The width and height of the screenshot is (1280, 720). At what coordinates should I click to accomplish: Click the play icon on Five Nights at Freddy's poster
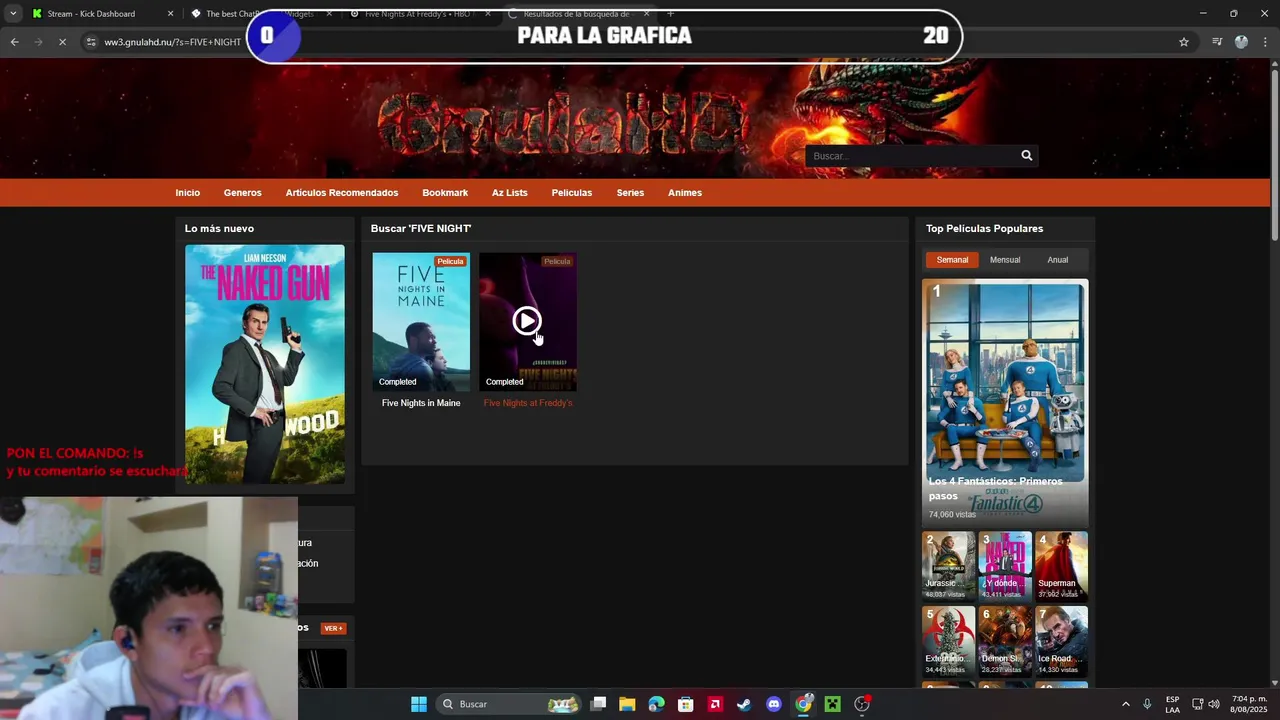(527, 321)
